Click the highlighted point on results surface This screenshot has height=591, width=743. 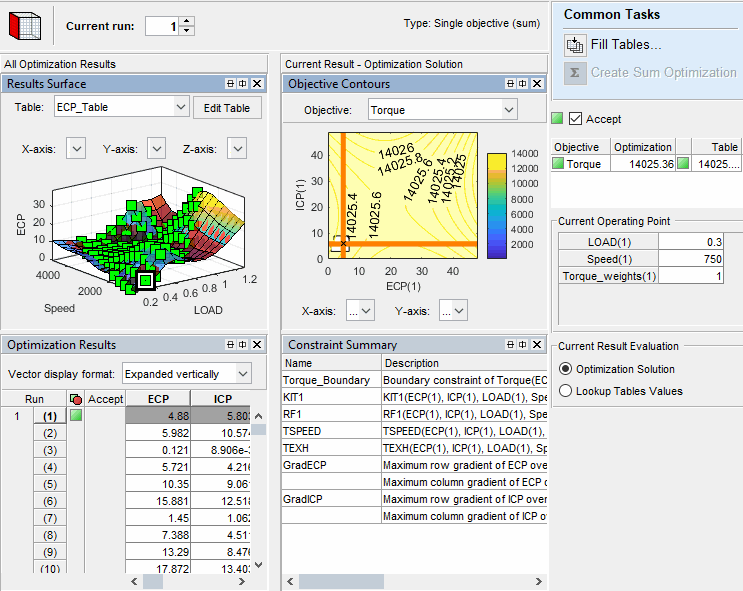145,281
